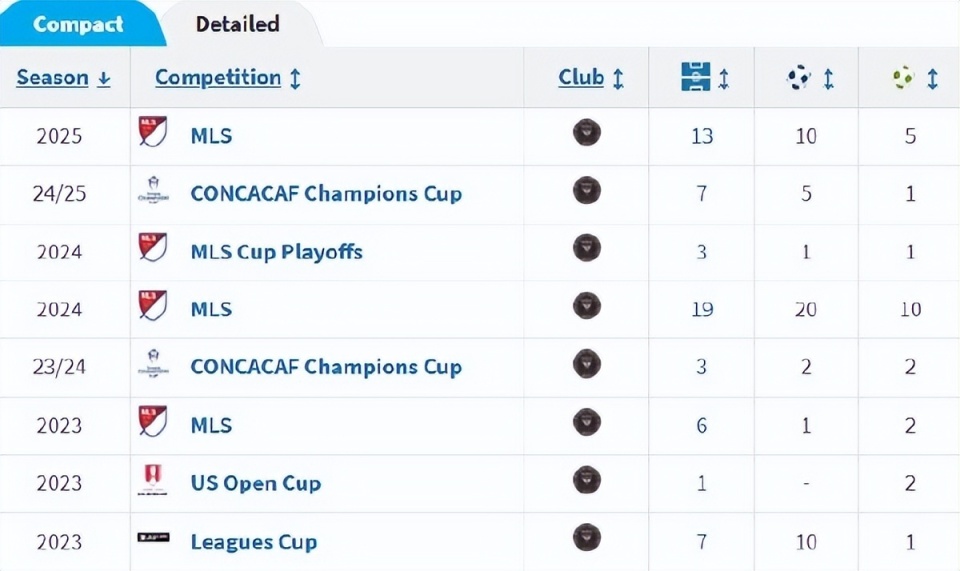This screenshot has height=571, width=960.
Task: Sort by assists green ball icon
Action: 904,78
